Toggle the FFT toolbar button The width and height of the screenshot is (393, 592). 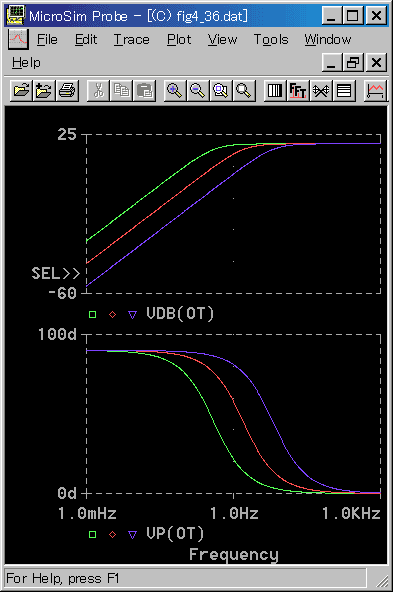click(298, 91)
